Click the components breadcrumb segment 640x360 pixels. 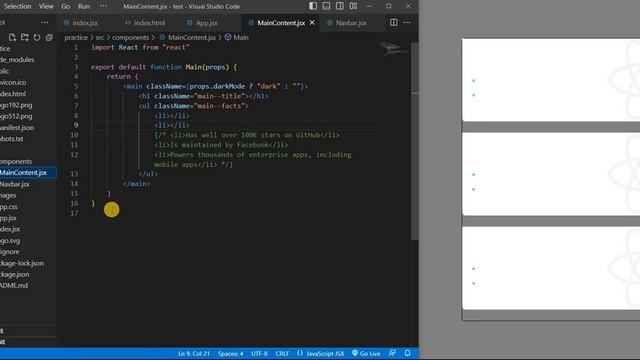[131, 38]
